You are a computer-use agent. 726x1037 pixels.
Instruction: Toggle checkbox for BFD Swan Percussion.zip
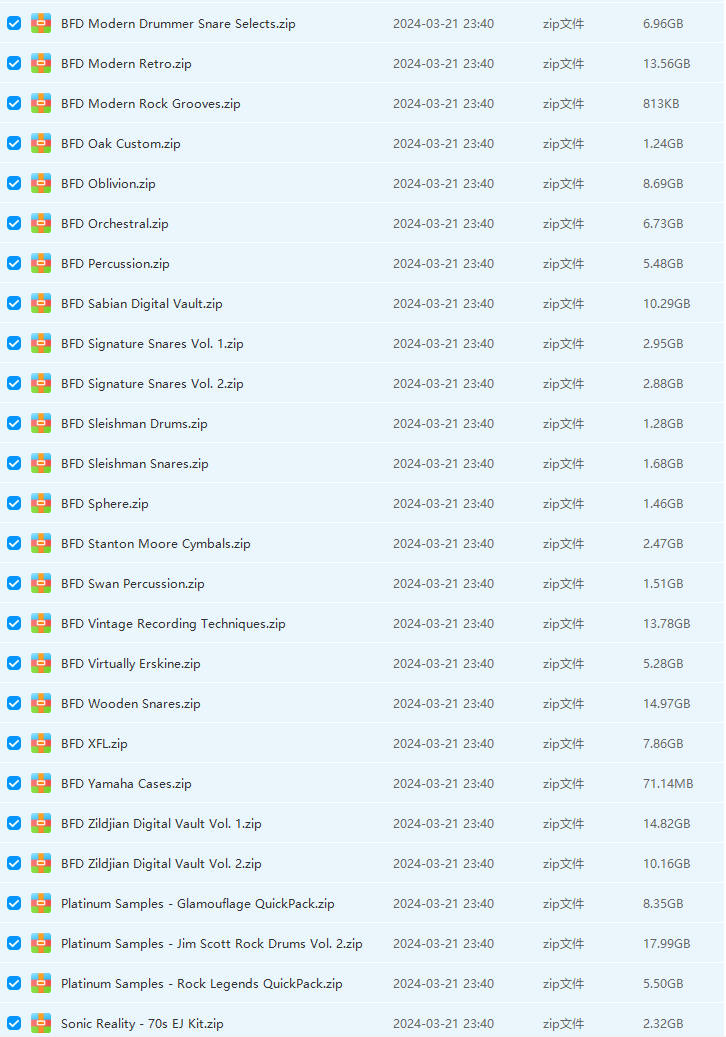pyautogui.click(x=14, y=583)
